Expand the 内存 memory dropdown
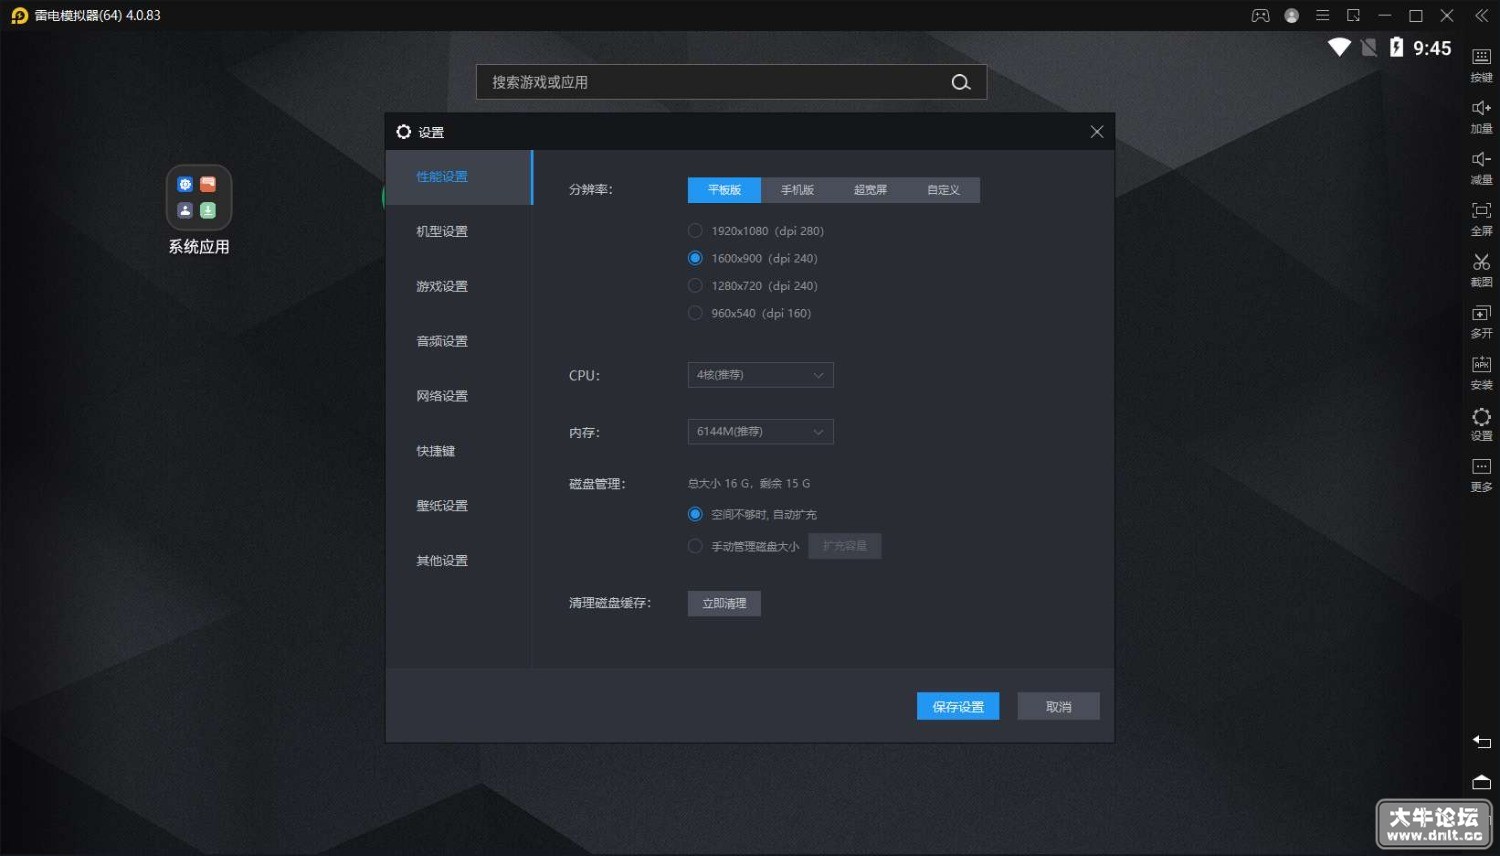The height and width of the screenshot is (856, 1500). point(760,432)
